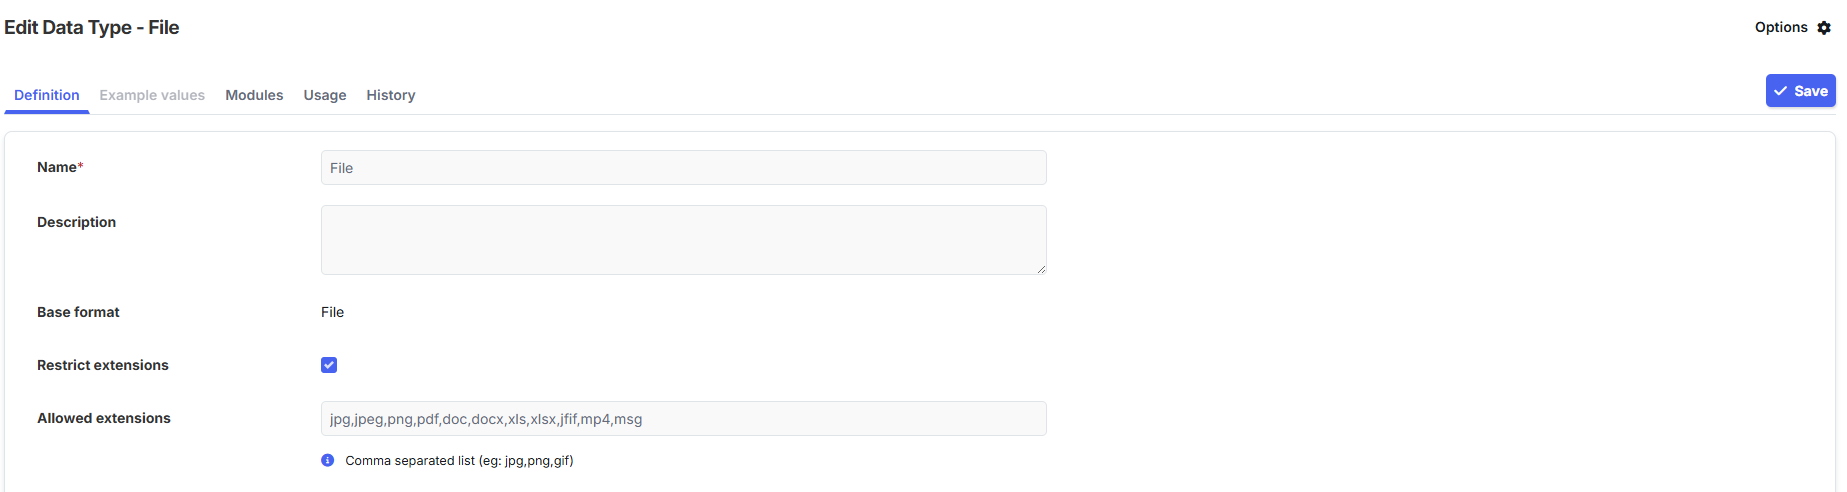Focus the Name input field
The width and height of the screenshot is (1847, 492).
683,168
